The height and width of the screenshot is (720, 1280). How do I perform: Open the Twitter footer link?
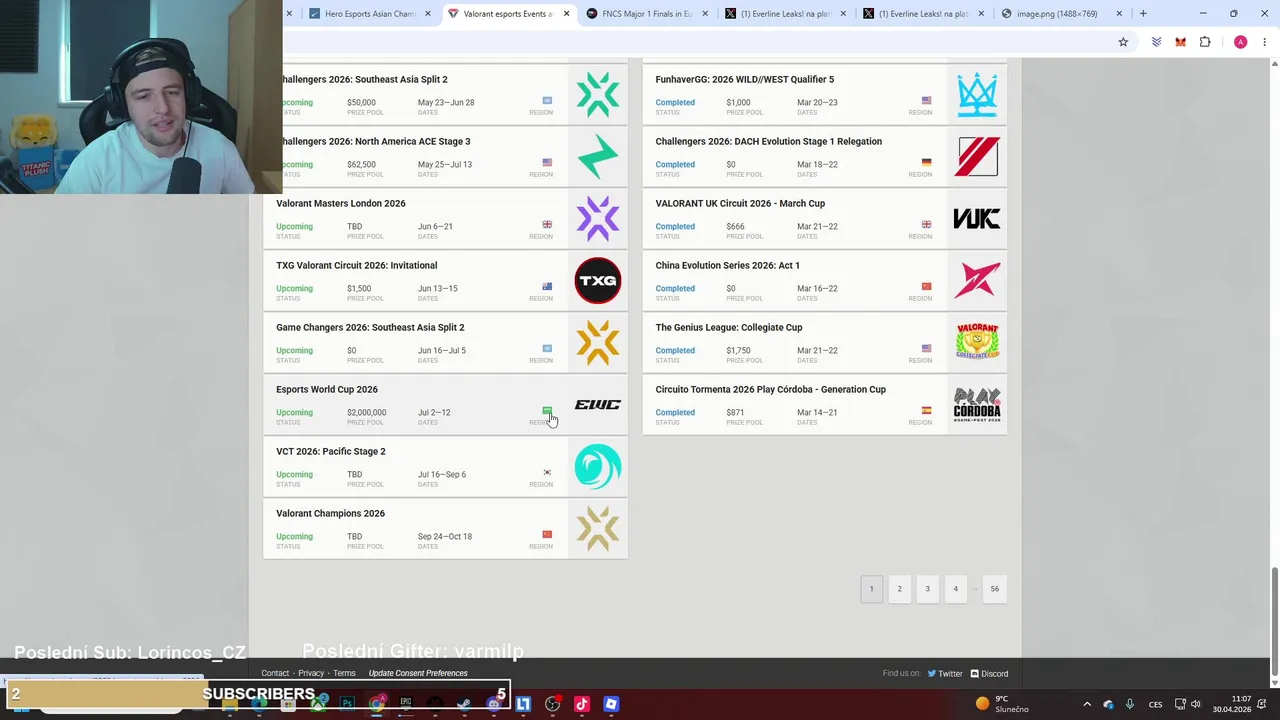[944, 674]
